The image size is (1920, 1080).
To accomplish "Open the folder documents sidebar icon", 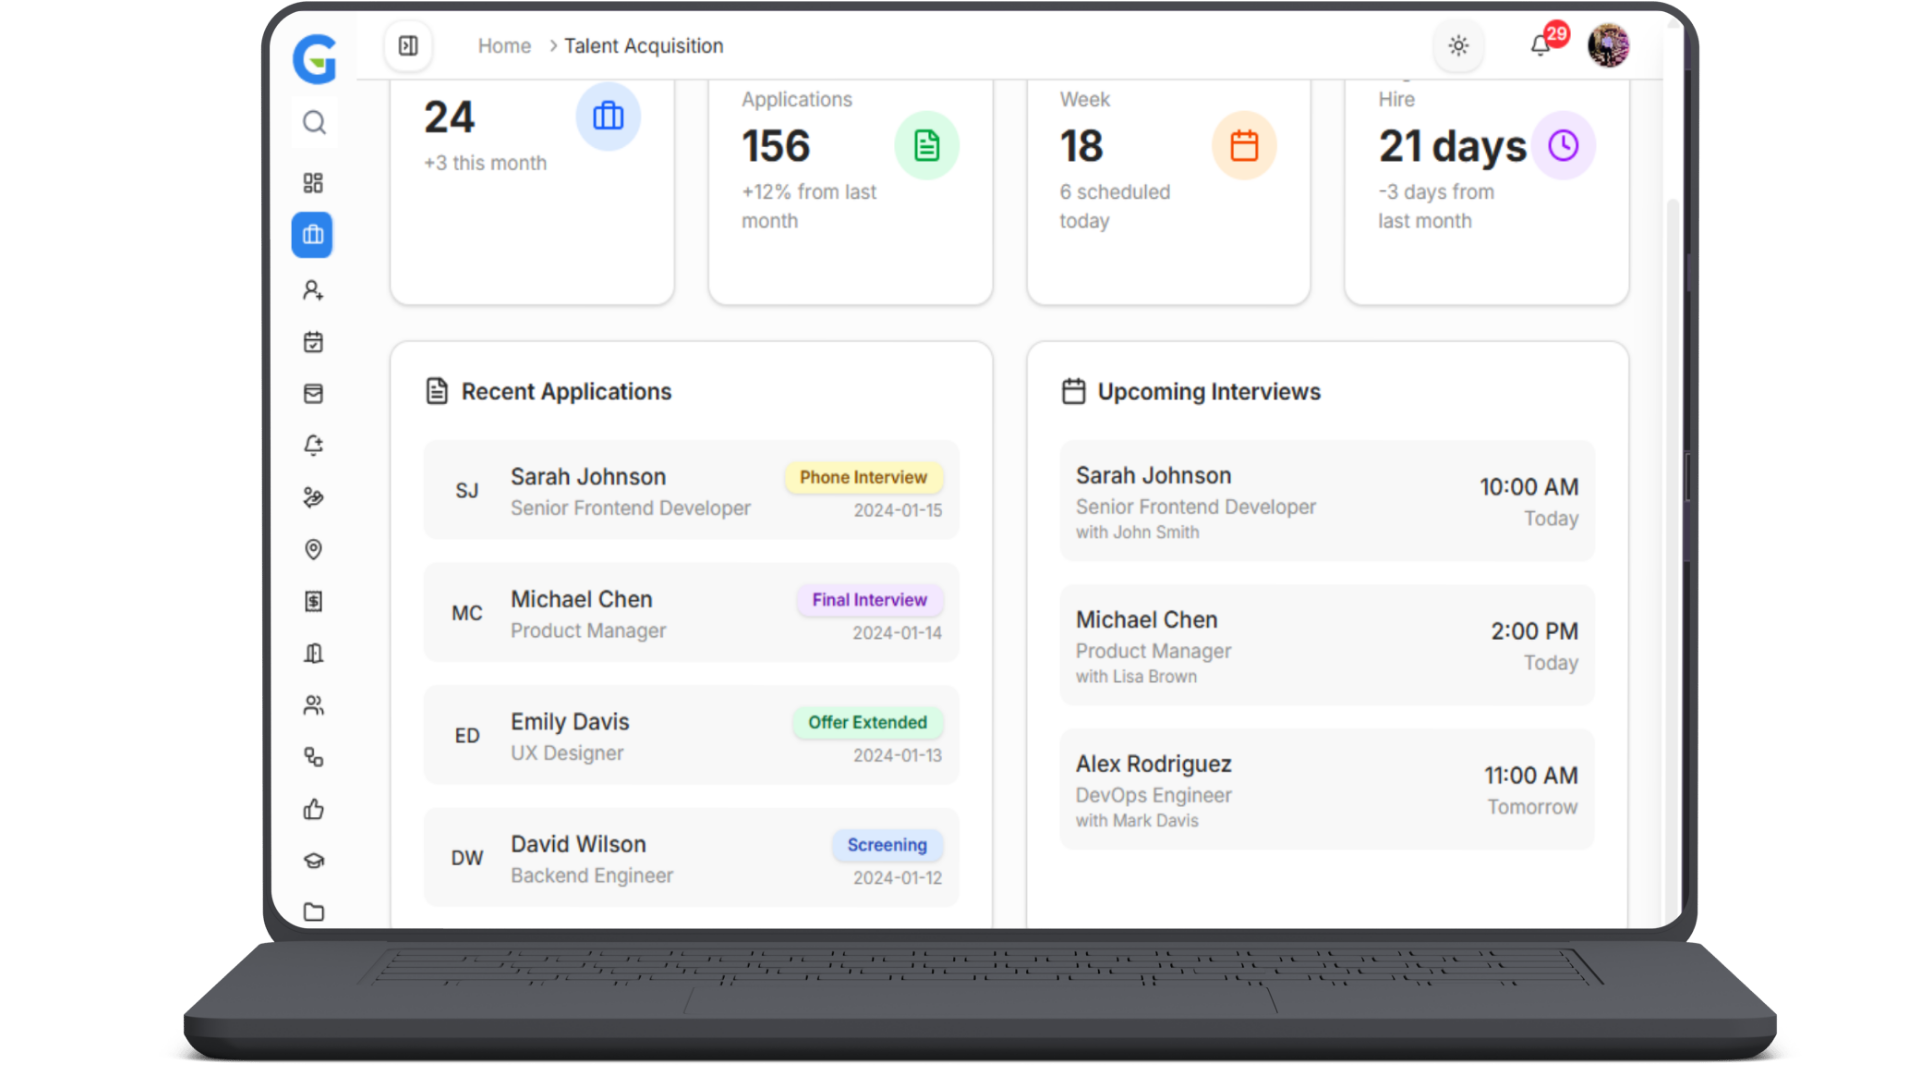I will tap(313, 912).
